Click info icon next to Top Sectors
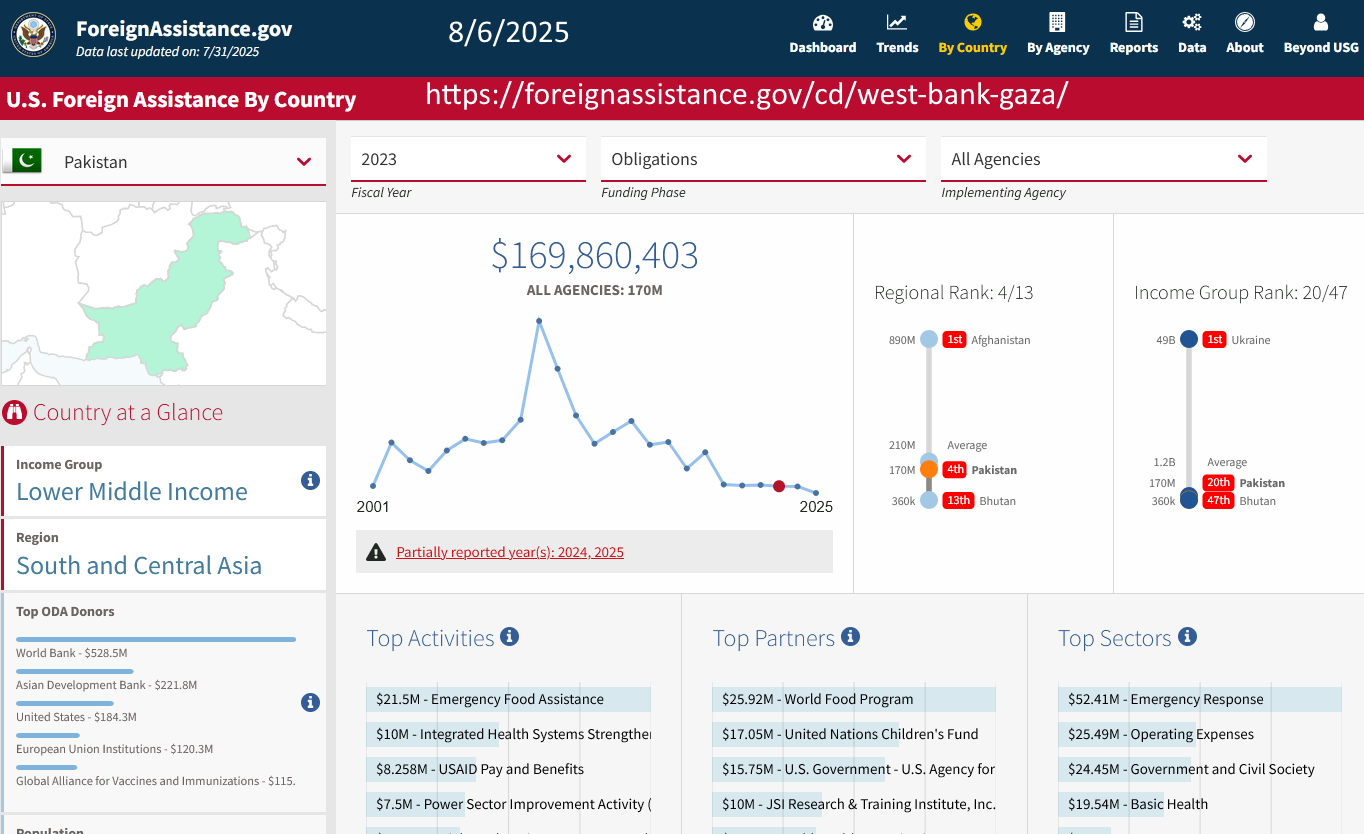The image size is (1364, 834). pyautogui.click(x=1187, y=637)
